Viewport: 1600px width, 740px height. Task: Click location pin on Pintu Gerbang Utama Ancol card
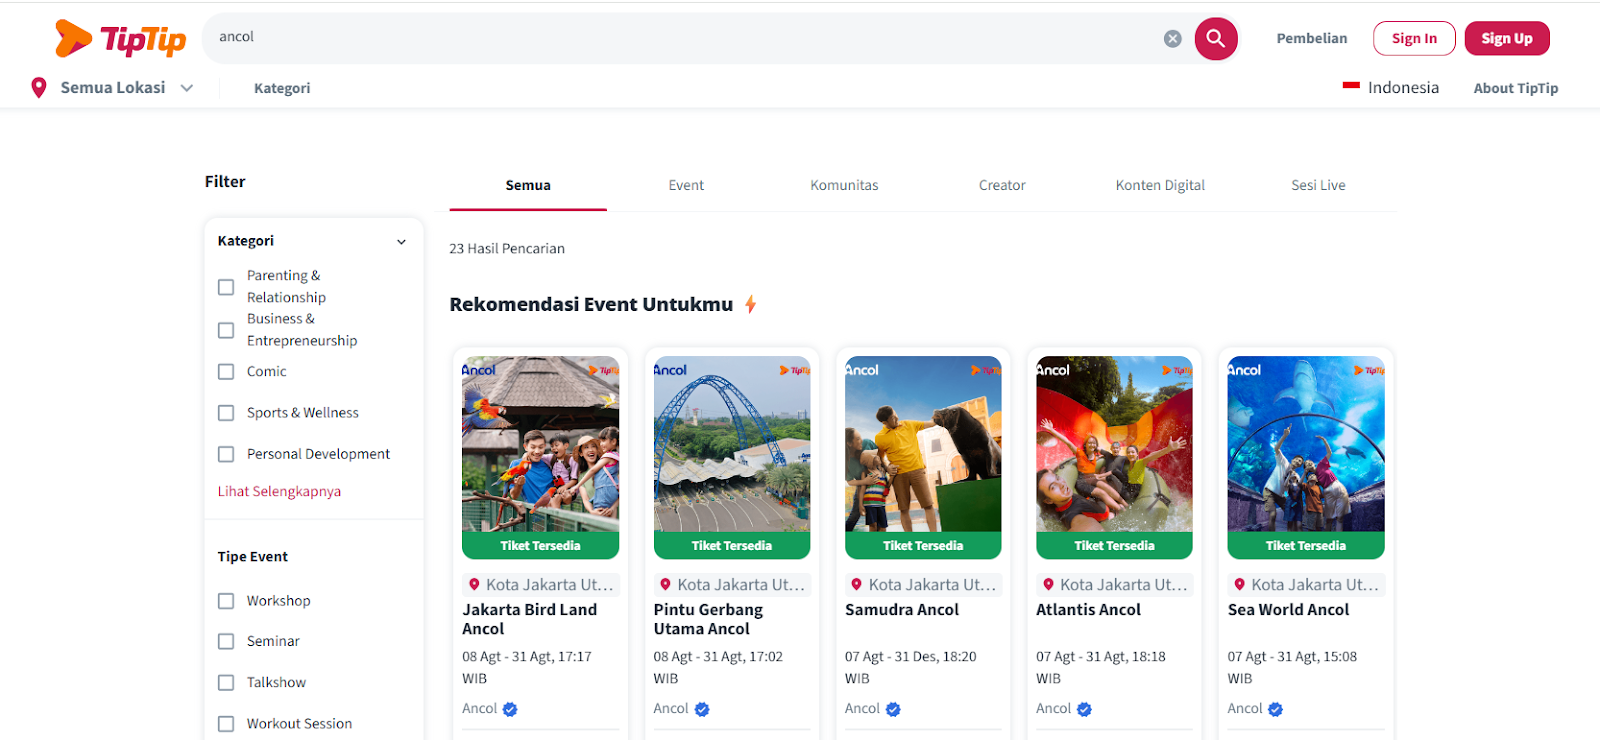[x=665, y=584]
